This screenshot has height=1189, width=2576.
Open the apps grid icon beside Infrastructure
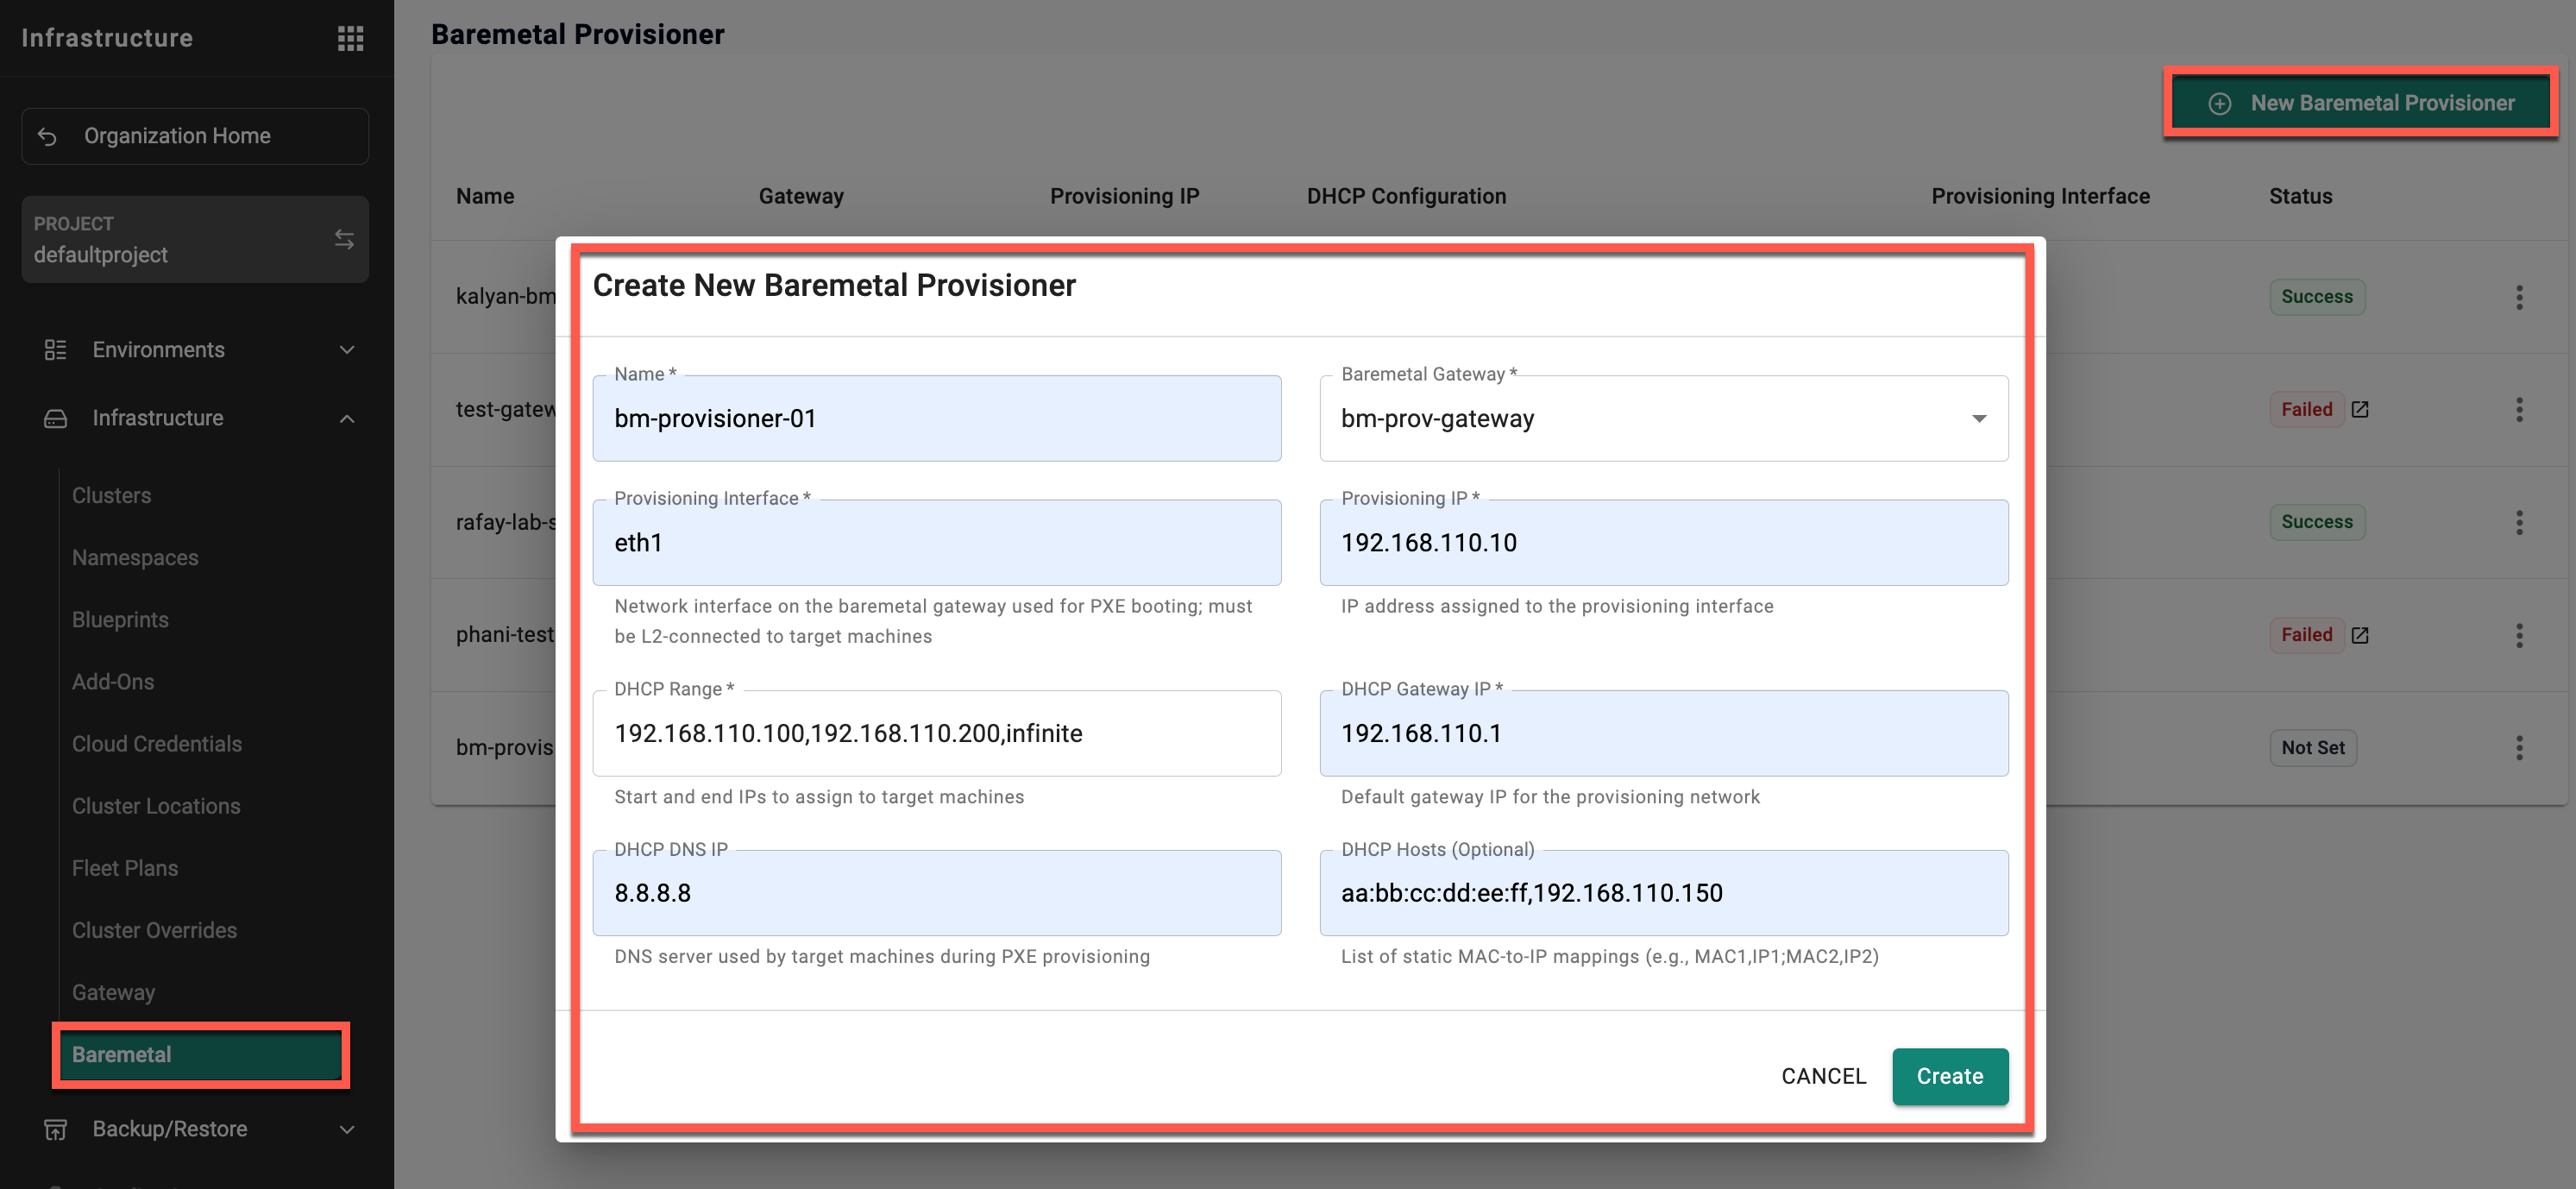pos(350,38)
